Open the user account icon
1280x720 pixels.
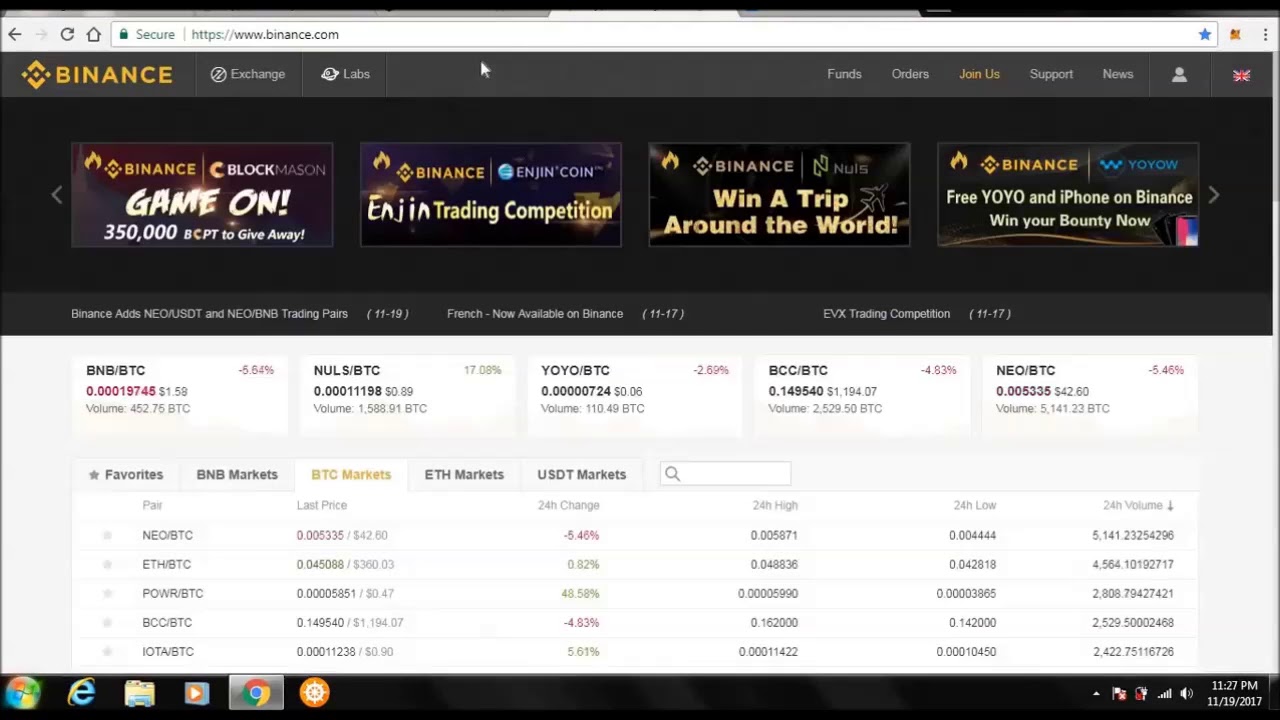(x=1179, y=74)
